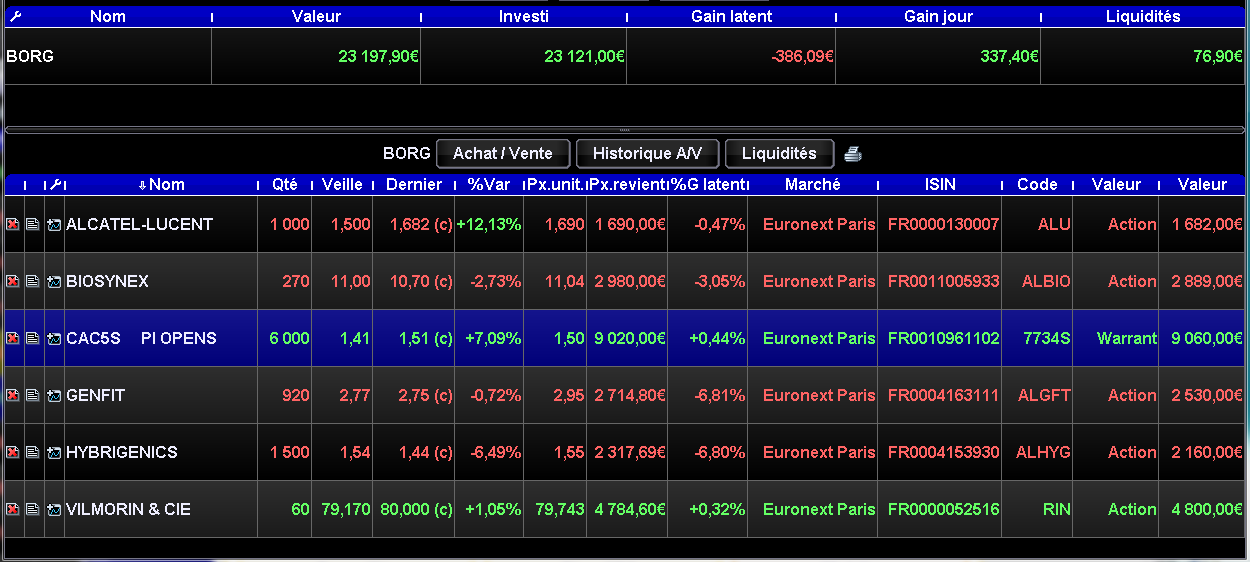Sort by the Dernier column header
Image resolution: width=1250 pixels, height=562 pixels.
[x=413, y=184]
